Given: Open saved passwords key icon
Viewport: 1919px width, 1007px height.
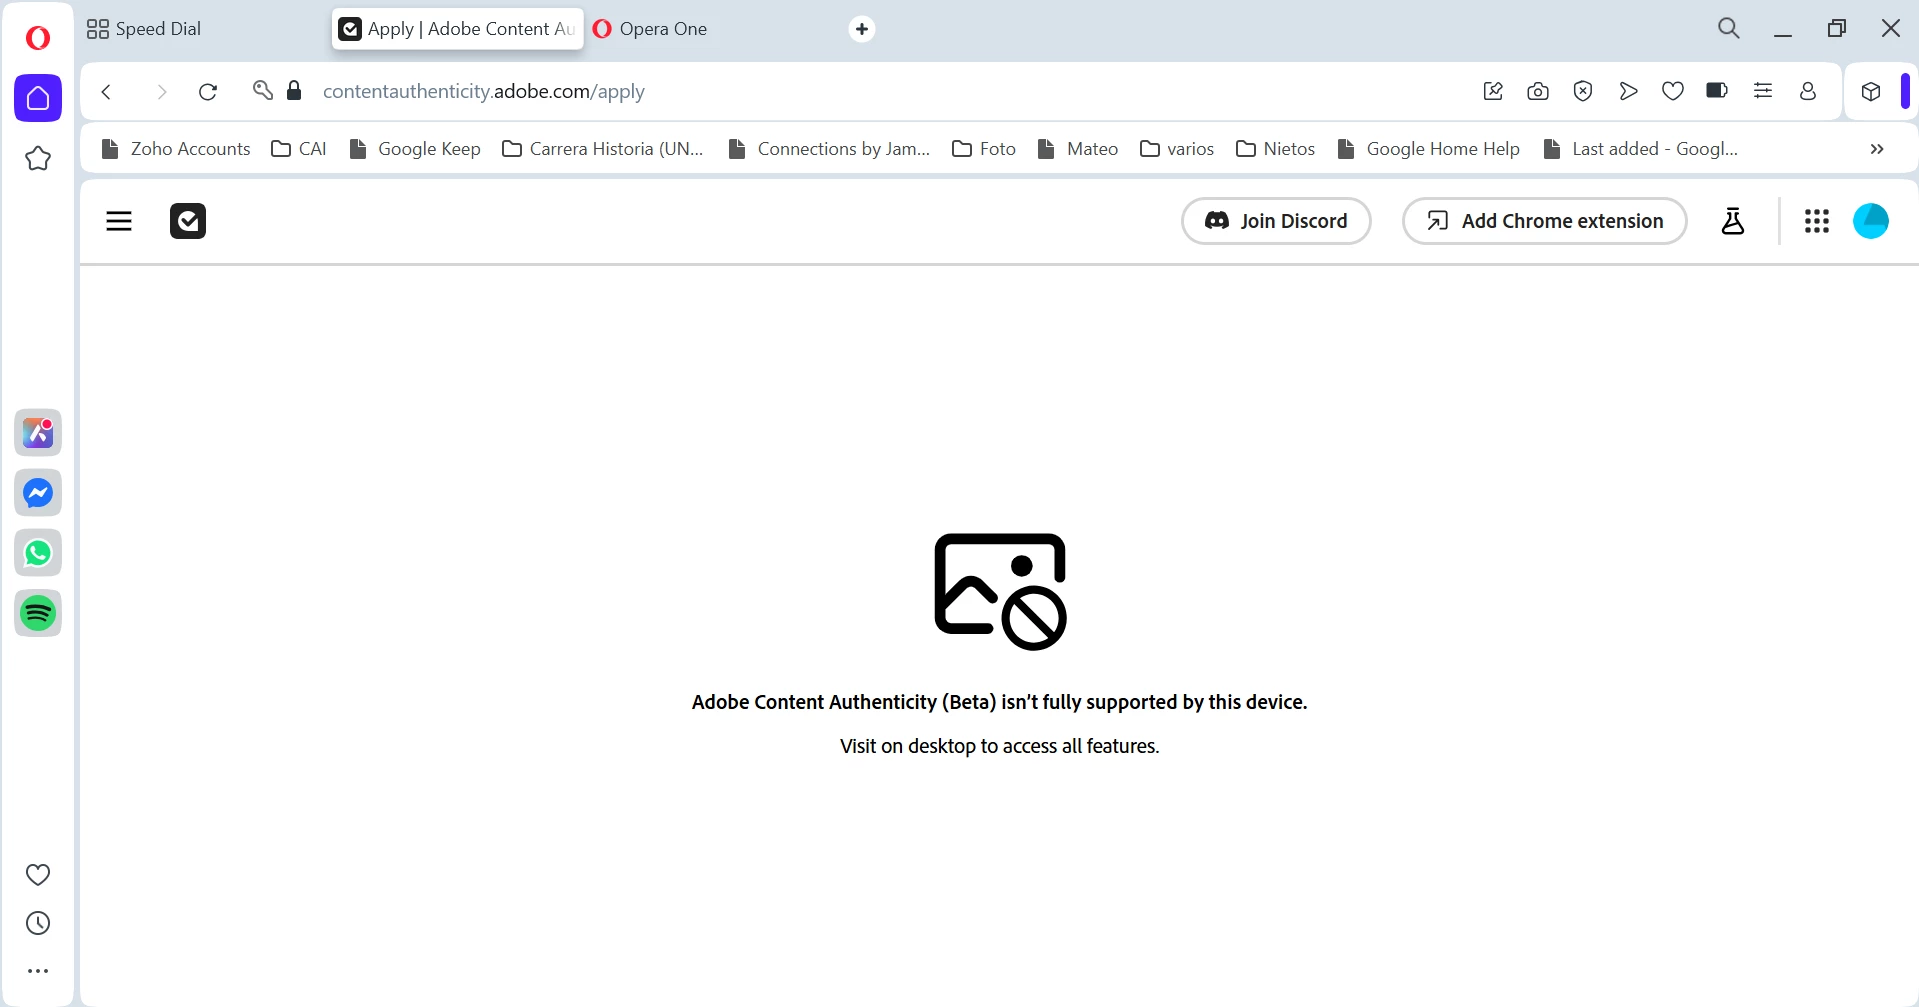Looking at the screenshot, I should [x=263, y=91].
